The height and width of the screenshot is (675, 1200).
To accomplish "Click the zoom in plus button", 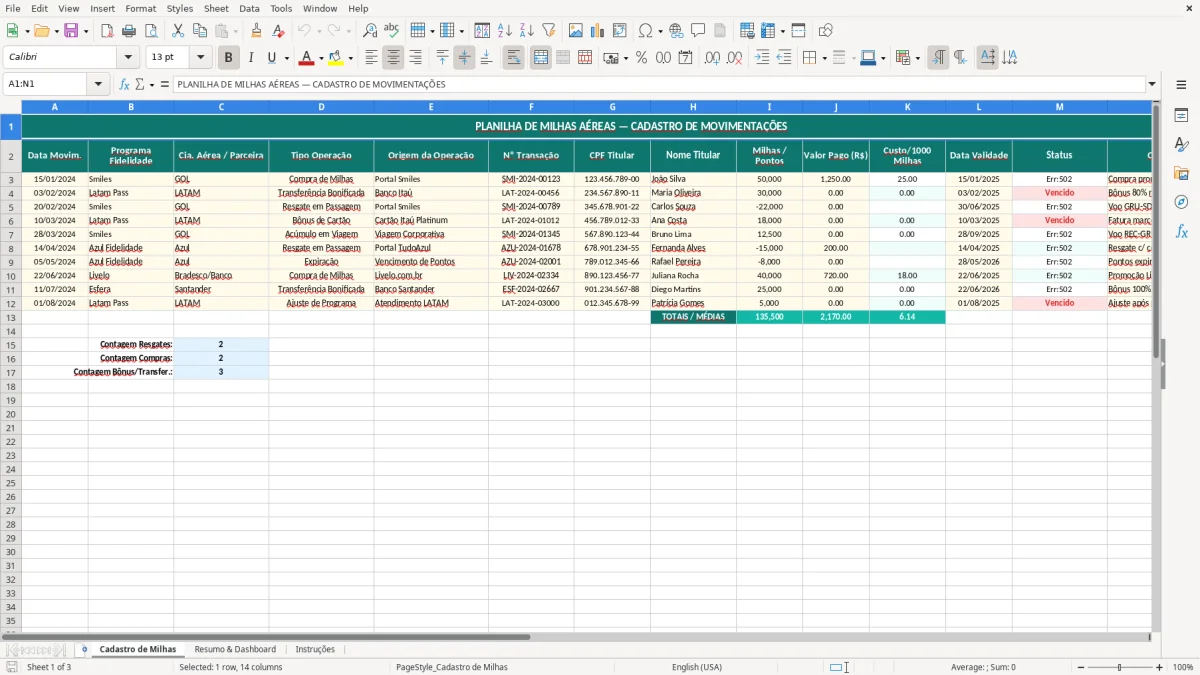I will [1160, 667].
